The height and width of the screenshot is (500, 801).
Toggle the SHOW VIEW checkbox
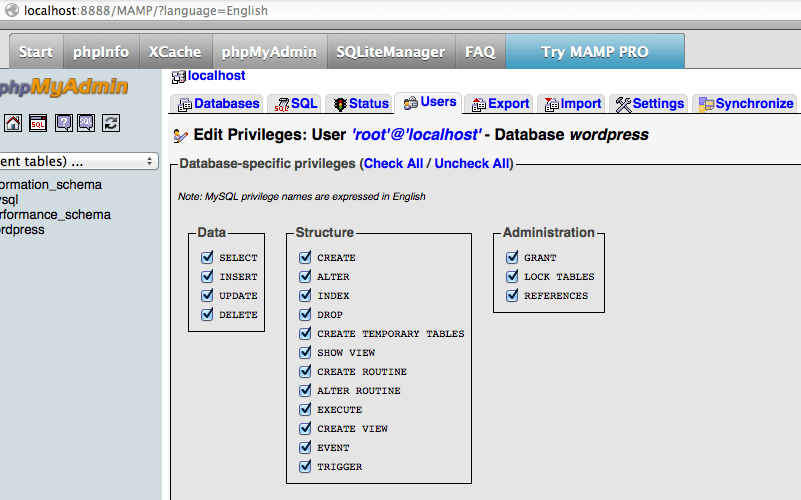[x=305, y=352]
